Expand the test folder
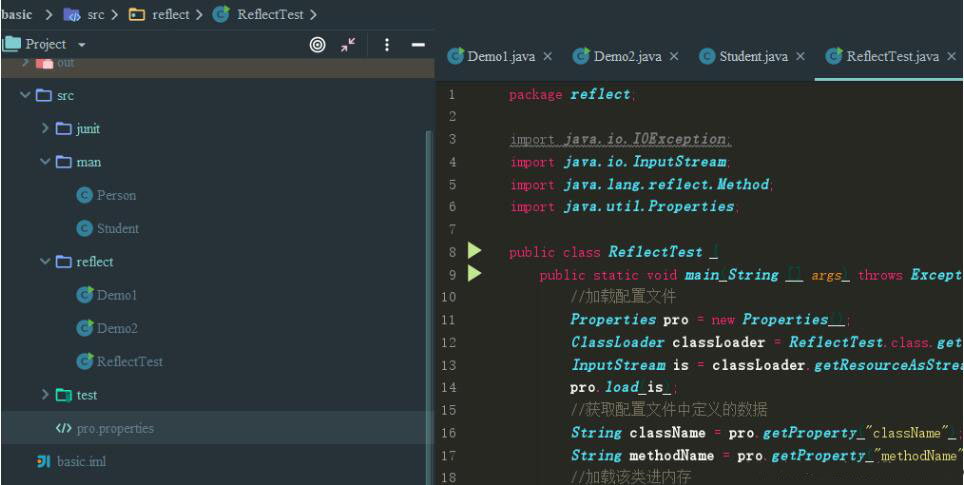Screen dimensions: 964x485 pyautogui.click(x=46, y=395)
